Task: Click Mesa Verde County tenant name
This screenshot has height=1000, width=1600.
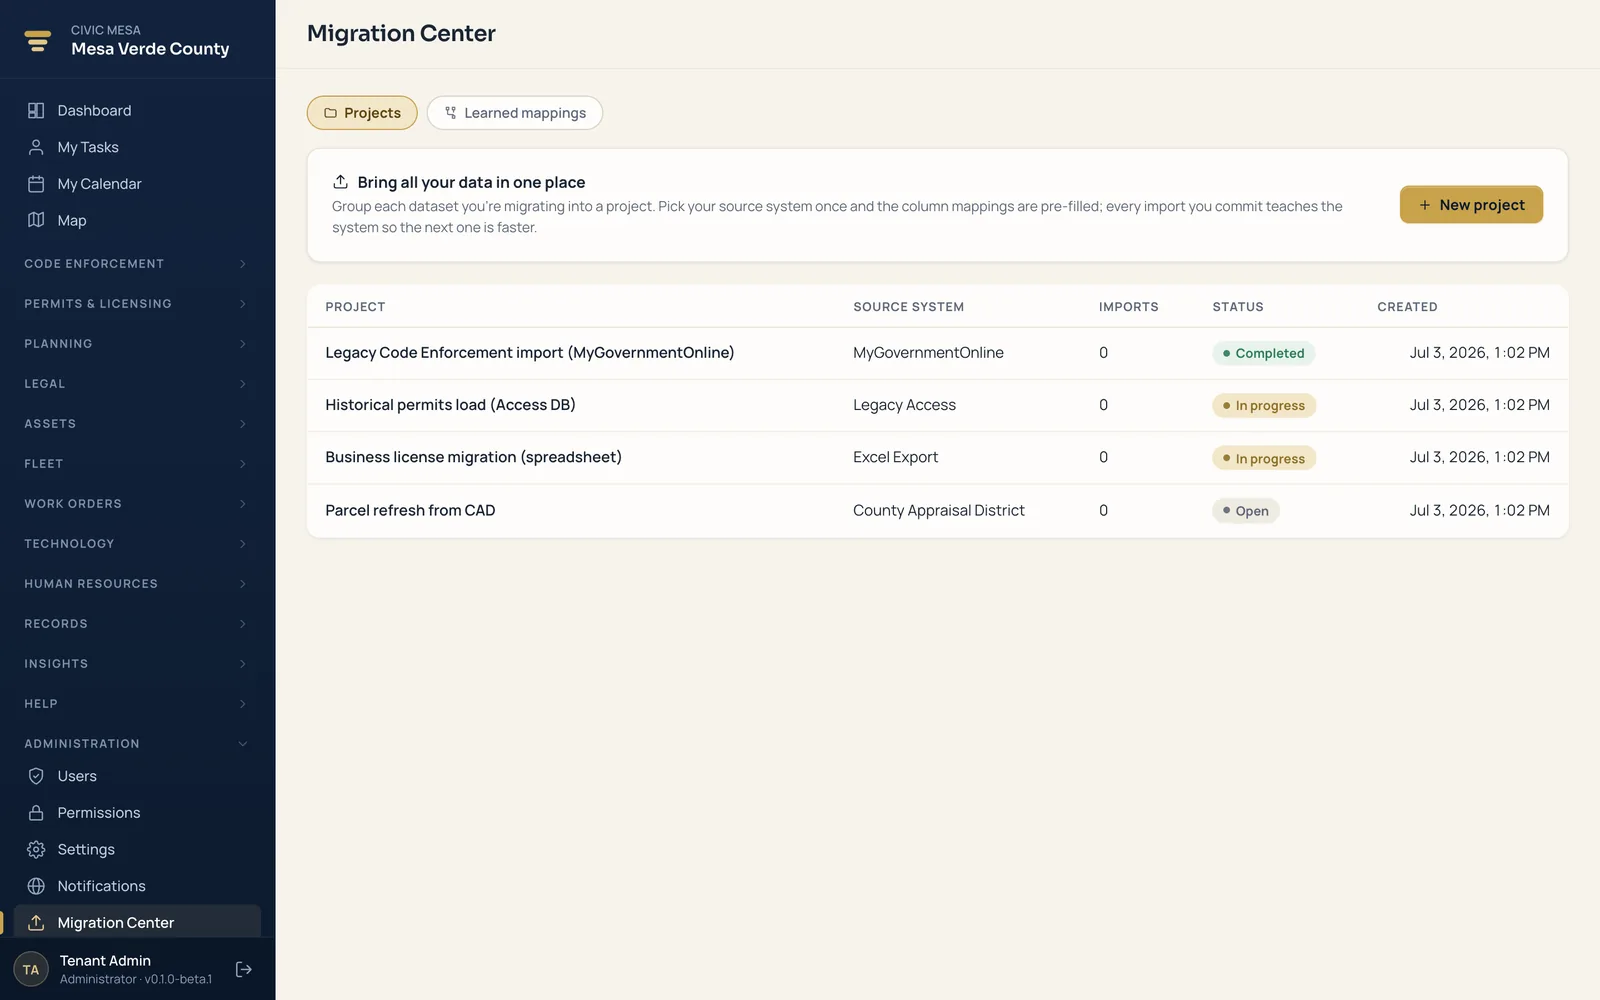Action: (x=150, y=49)
